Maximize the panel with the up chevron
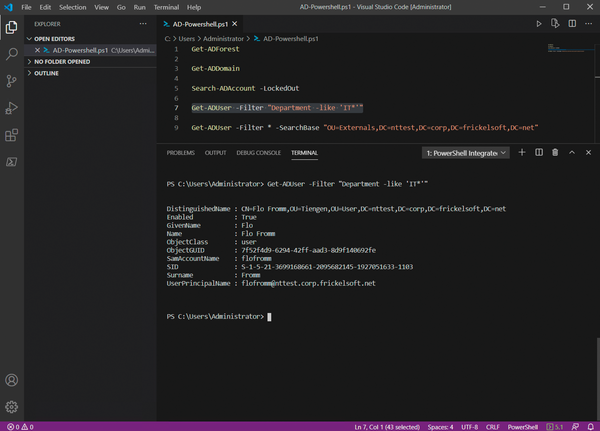Image resolution: width=600 pixels, height=431 pixels. click(x=572, y=153)
